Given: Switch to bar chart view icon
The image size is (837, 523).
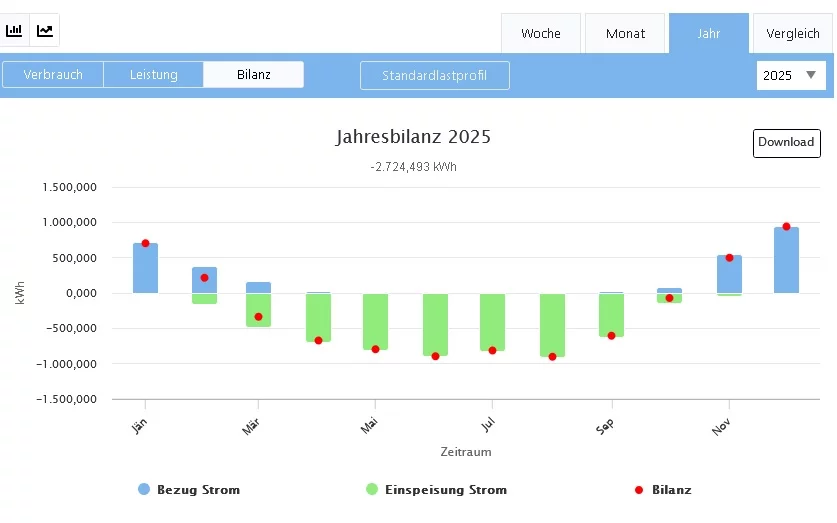Looking at the screenshot, I should pyautogui.click(x=15, y=30).
